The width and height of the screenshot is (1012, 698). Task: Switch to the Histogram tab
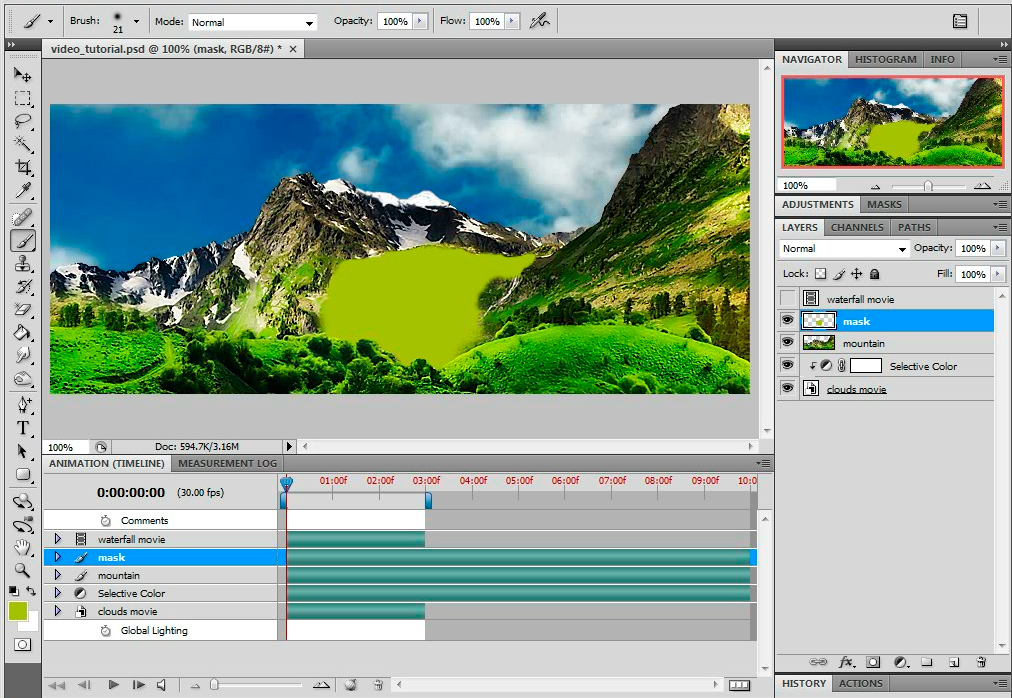[886, 59]
